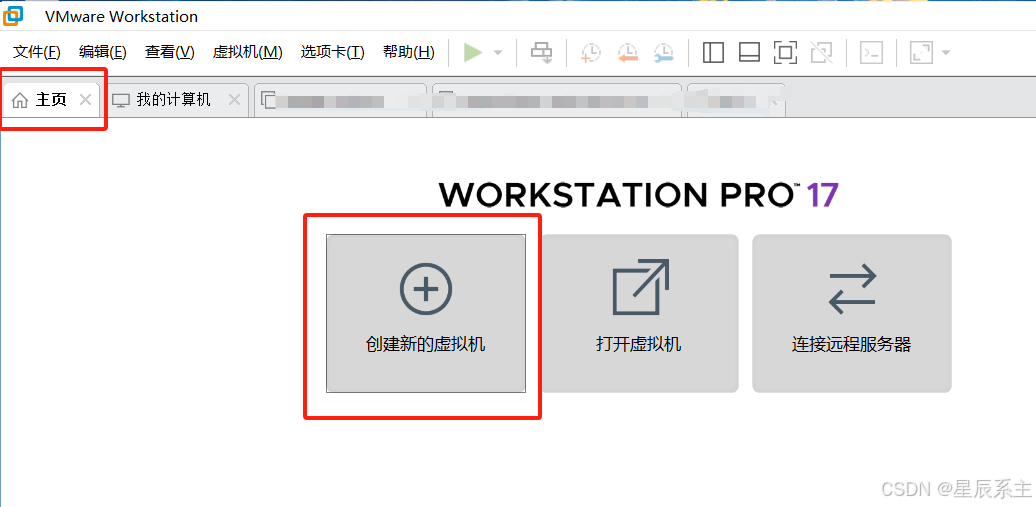The width and height of the screenshot is (1036, 507).
Task: Click the take snapshot clock icon
Action: pyautogui.click(x=590, y=52)
